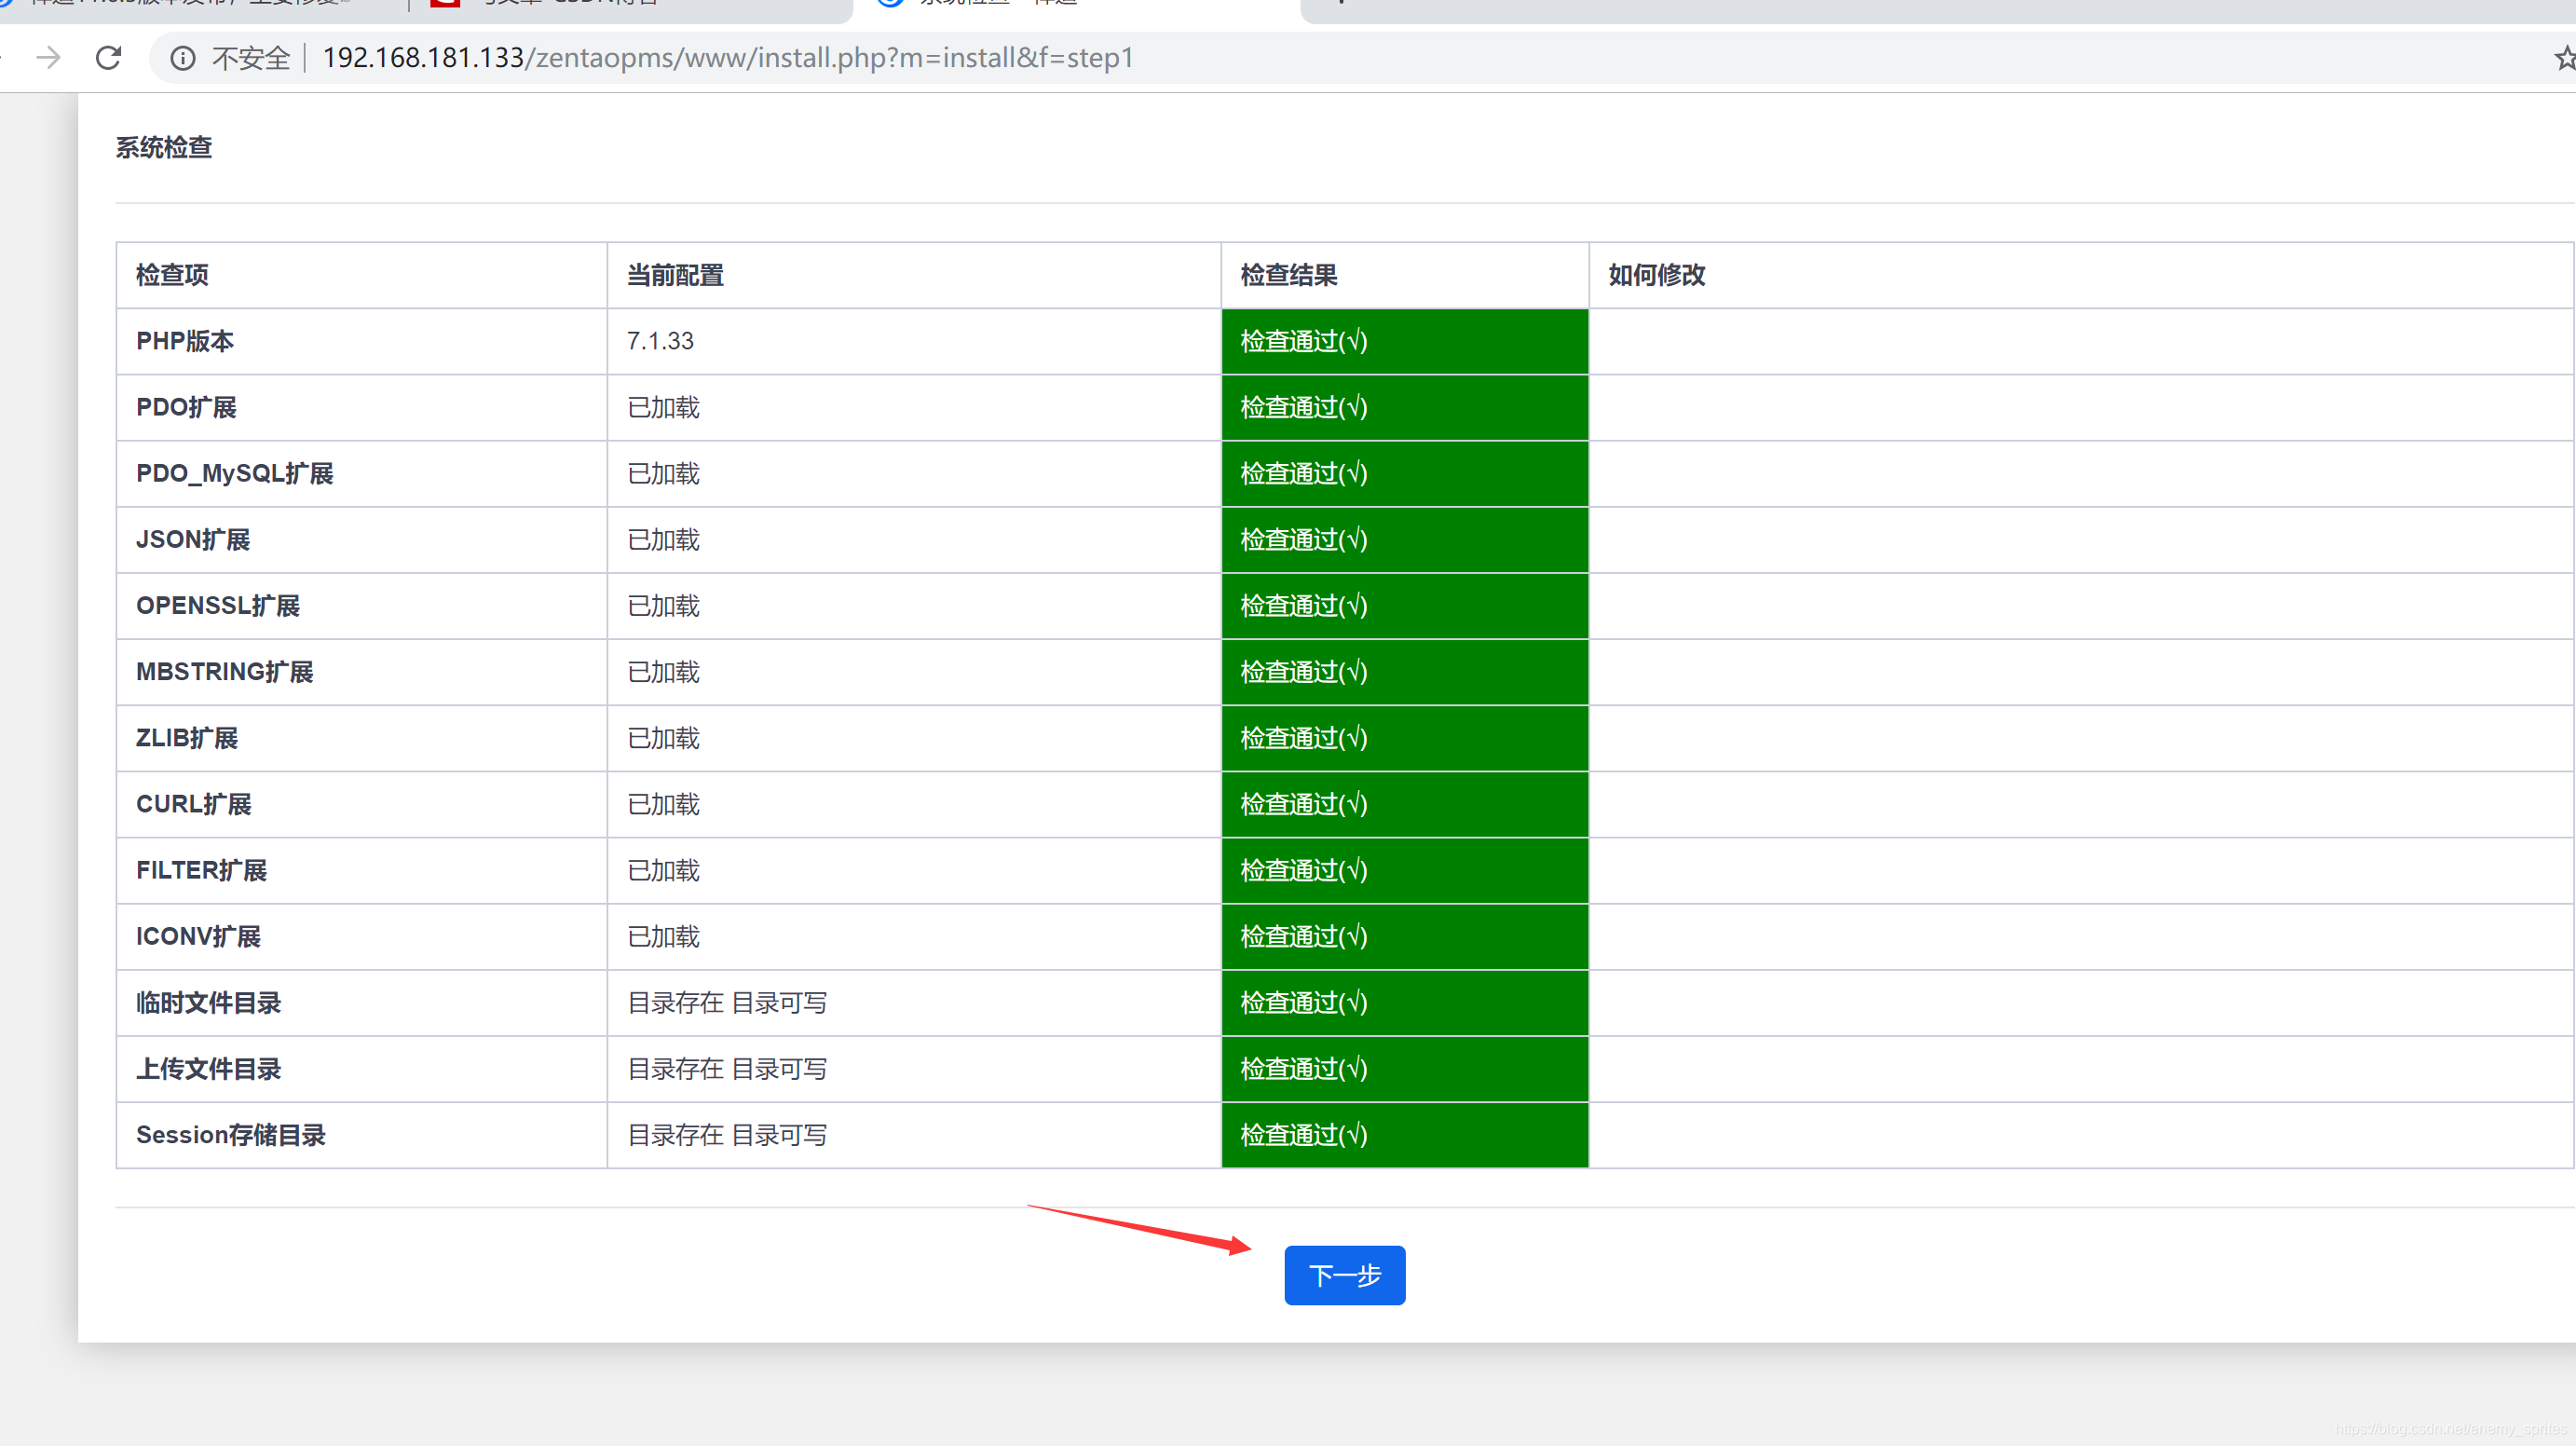Viewport: 2576px width, 1446px height.
Task: Click the MBSTRING扩展 row label
Action: click(224, 672)
